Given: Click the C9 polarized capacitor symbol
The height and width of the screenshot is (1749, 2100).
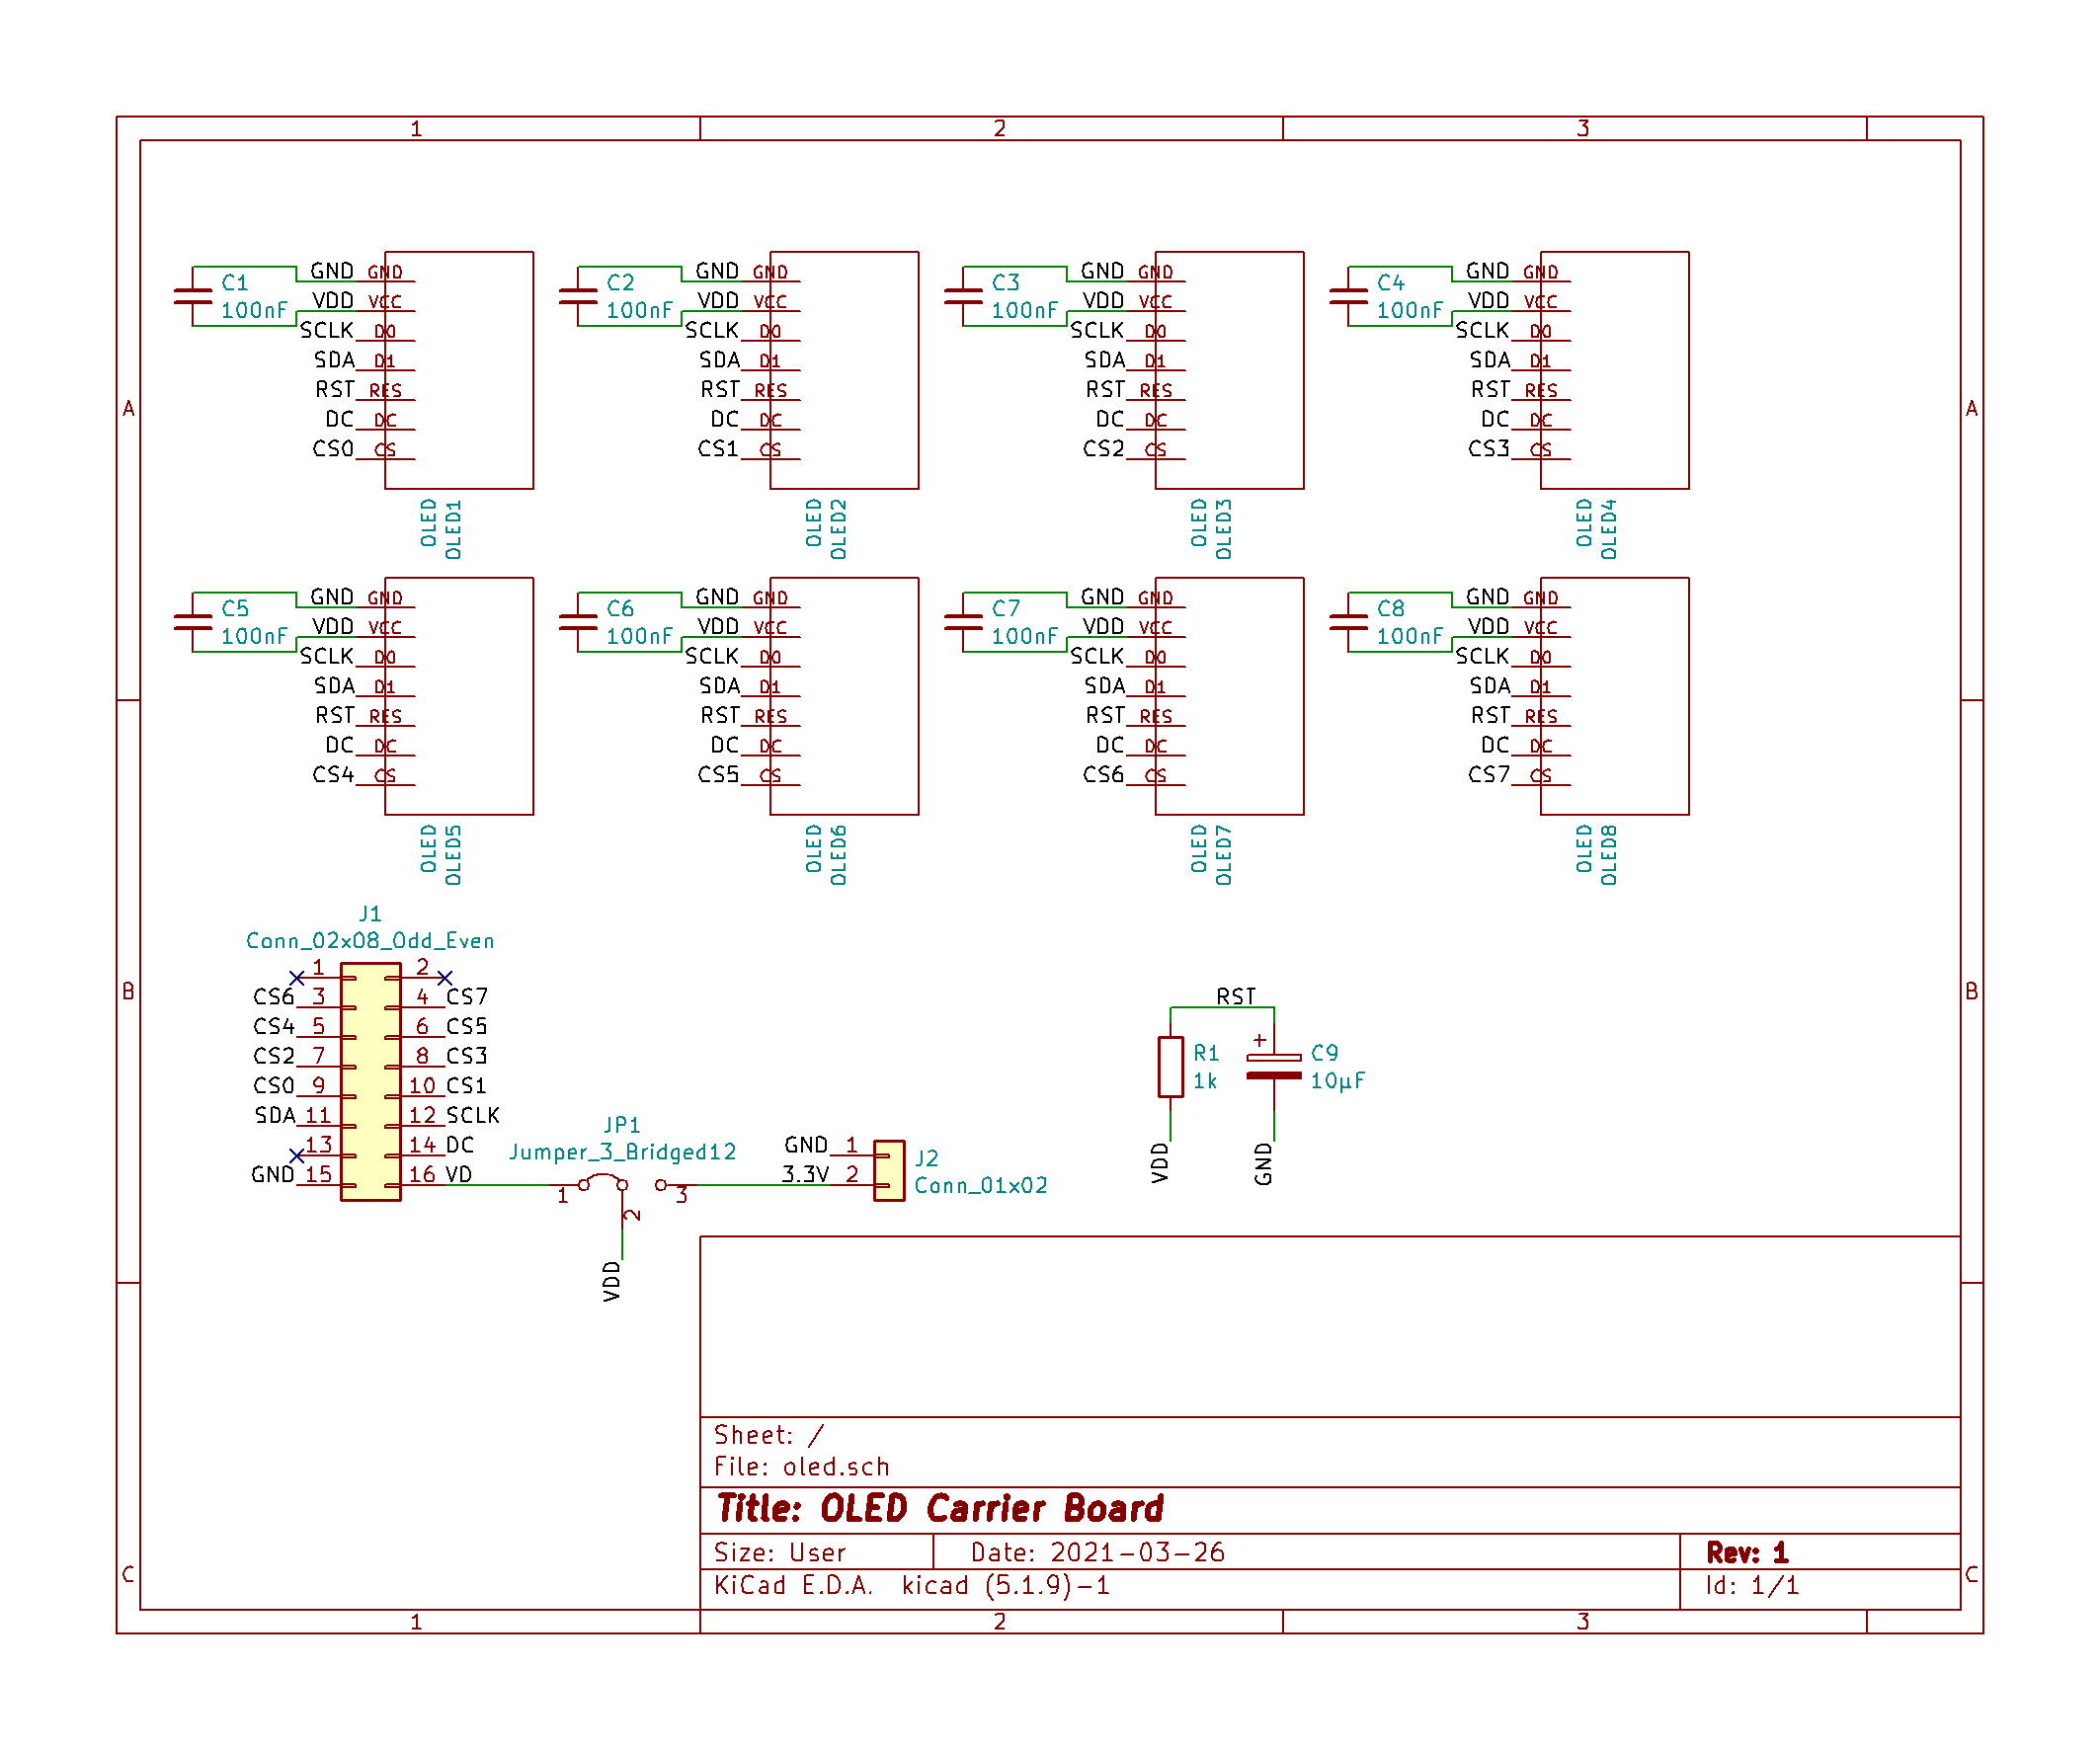Looking at the screenshot, I should click(x=1273, y=1067).
